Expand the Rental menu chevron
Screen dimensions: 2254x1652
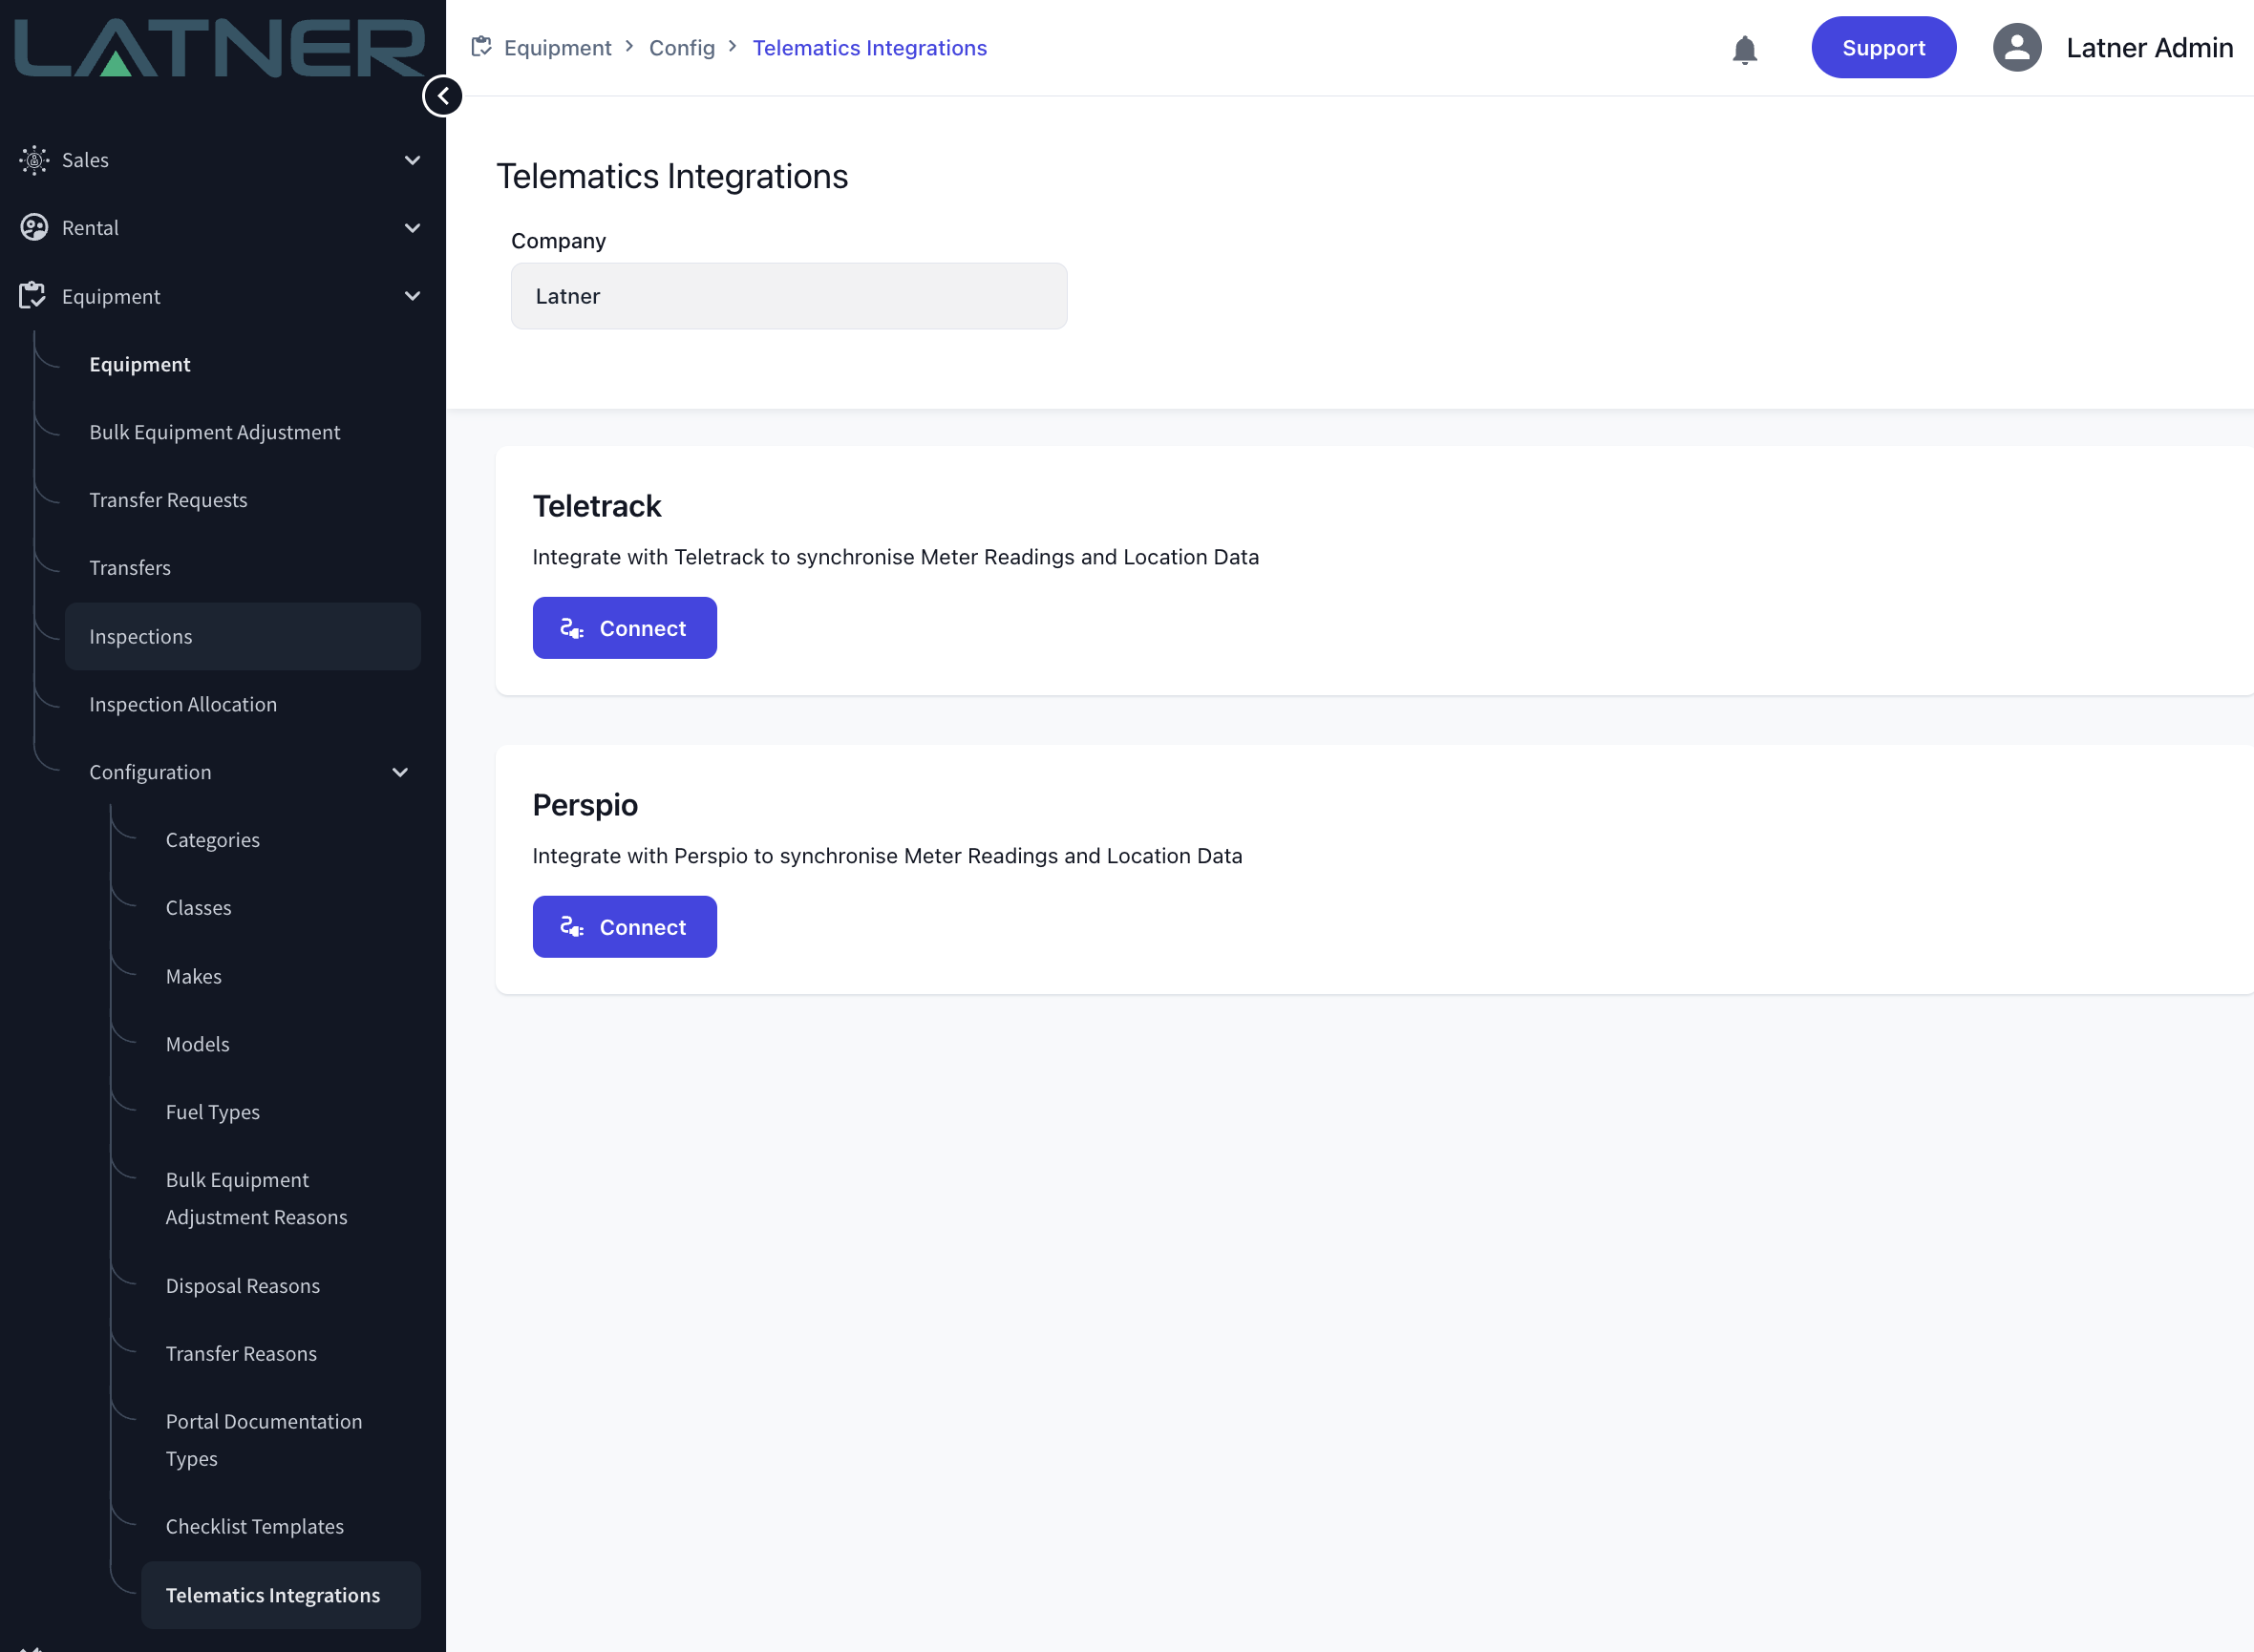(412, 228)
